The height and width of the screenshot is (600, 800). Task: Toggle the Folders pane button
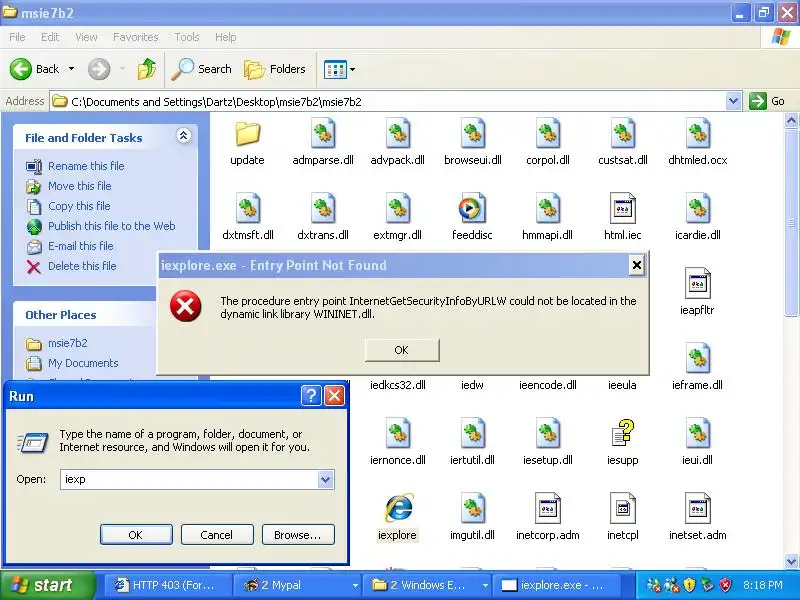point(275,69)
